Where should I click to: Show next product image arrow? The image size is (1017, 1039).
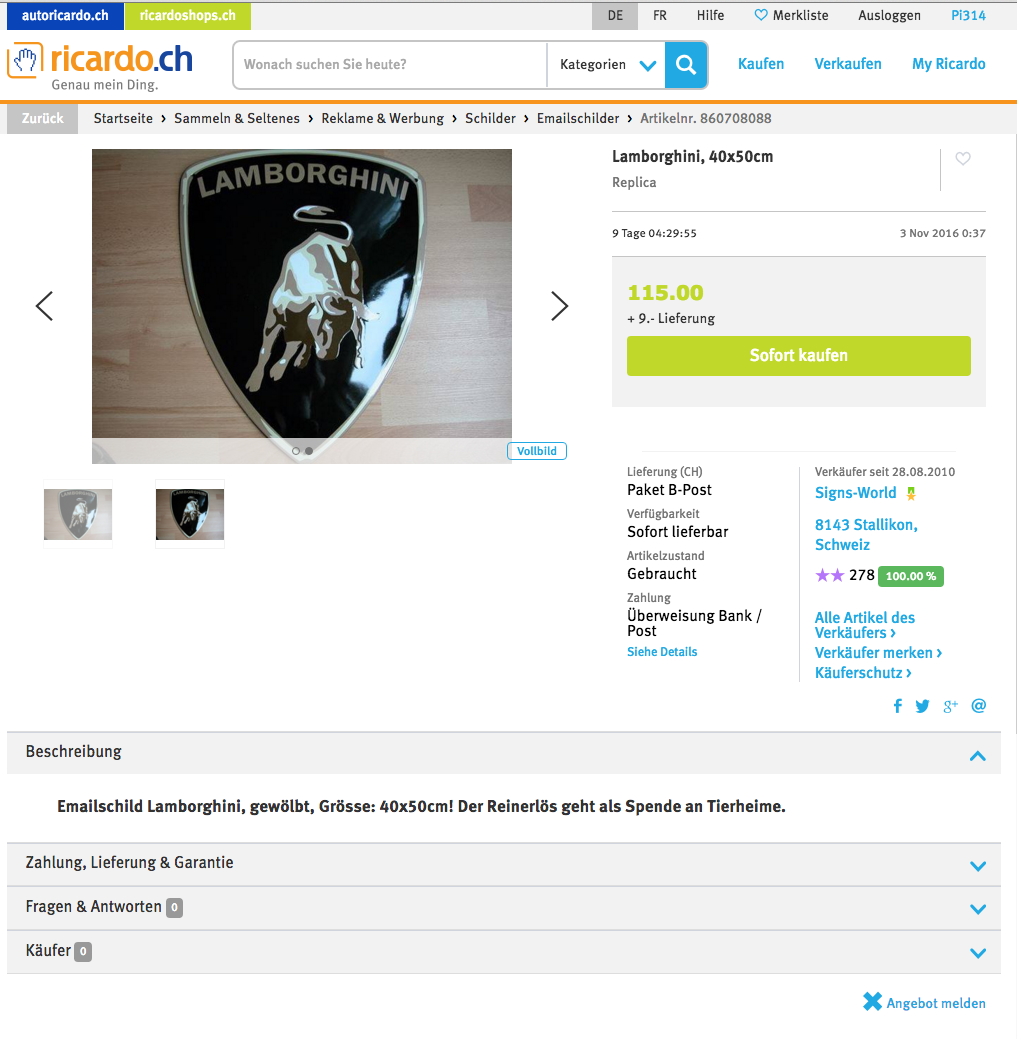point(560,306)
